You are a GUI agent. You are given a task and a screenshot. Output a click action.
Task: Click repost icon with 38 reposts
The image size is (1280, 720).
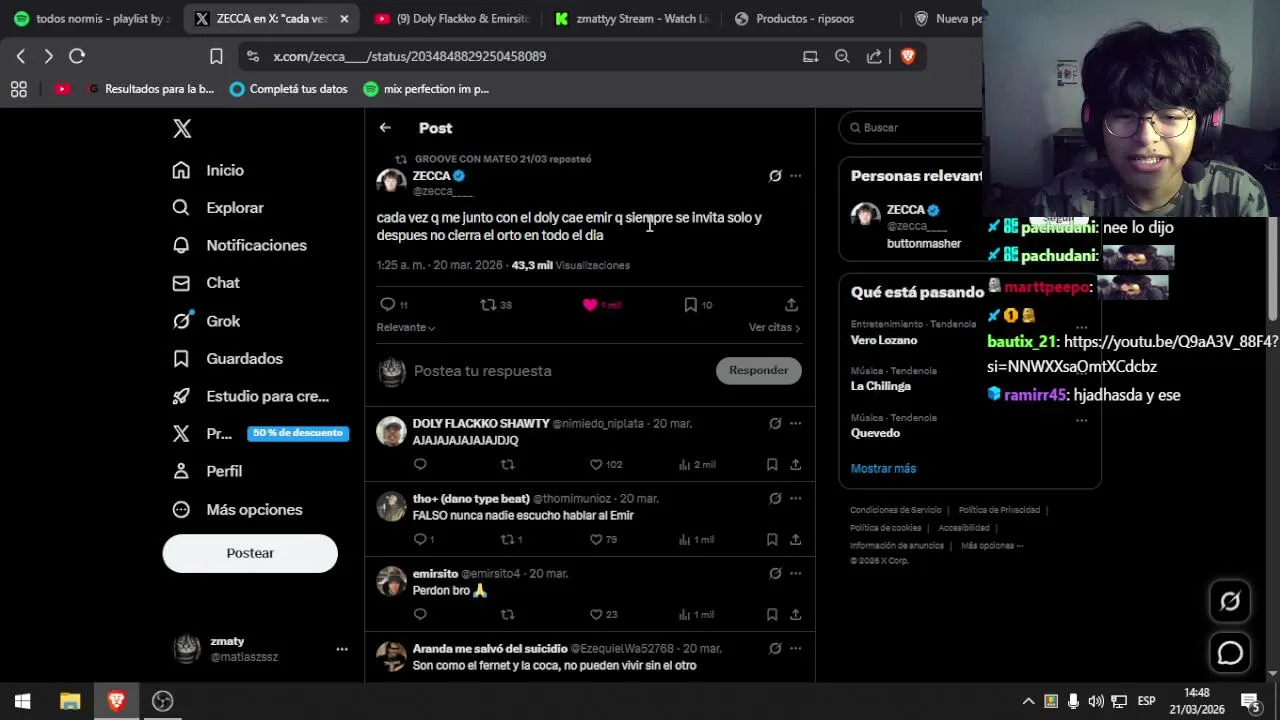(488, 305)
